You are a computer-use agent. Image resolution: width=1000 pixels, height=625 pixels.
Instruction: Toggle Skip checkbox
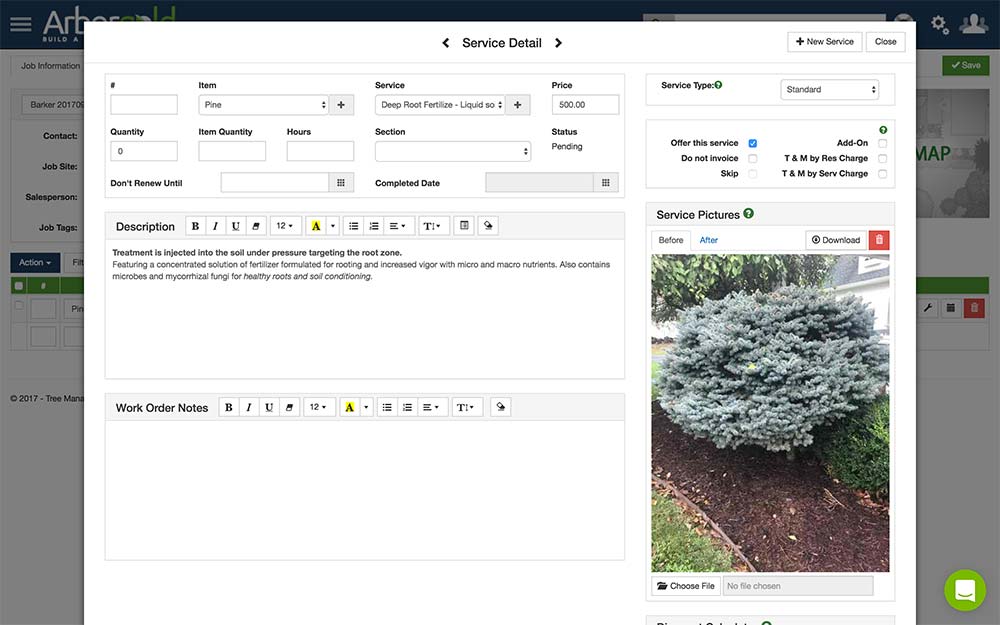[753, 173]
